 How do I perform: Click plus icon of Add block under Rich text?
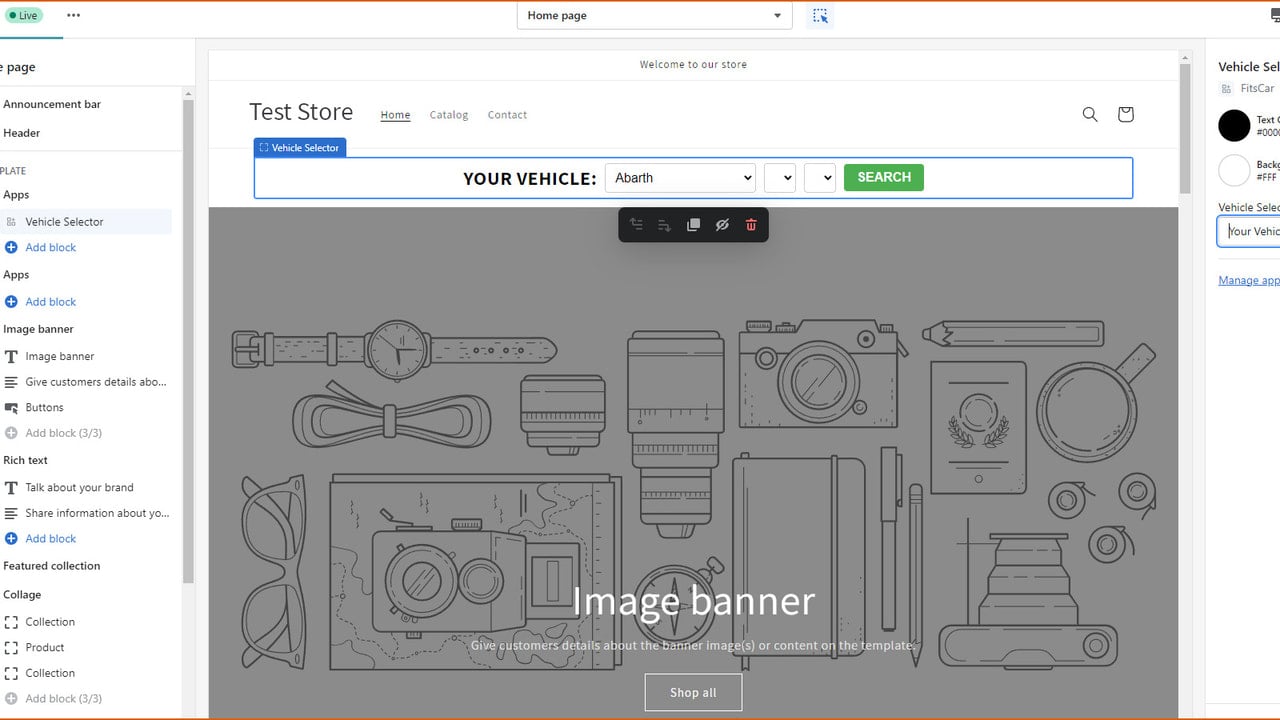point(11,538)
